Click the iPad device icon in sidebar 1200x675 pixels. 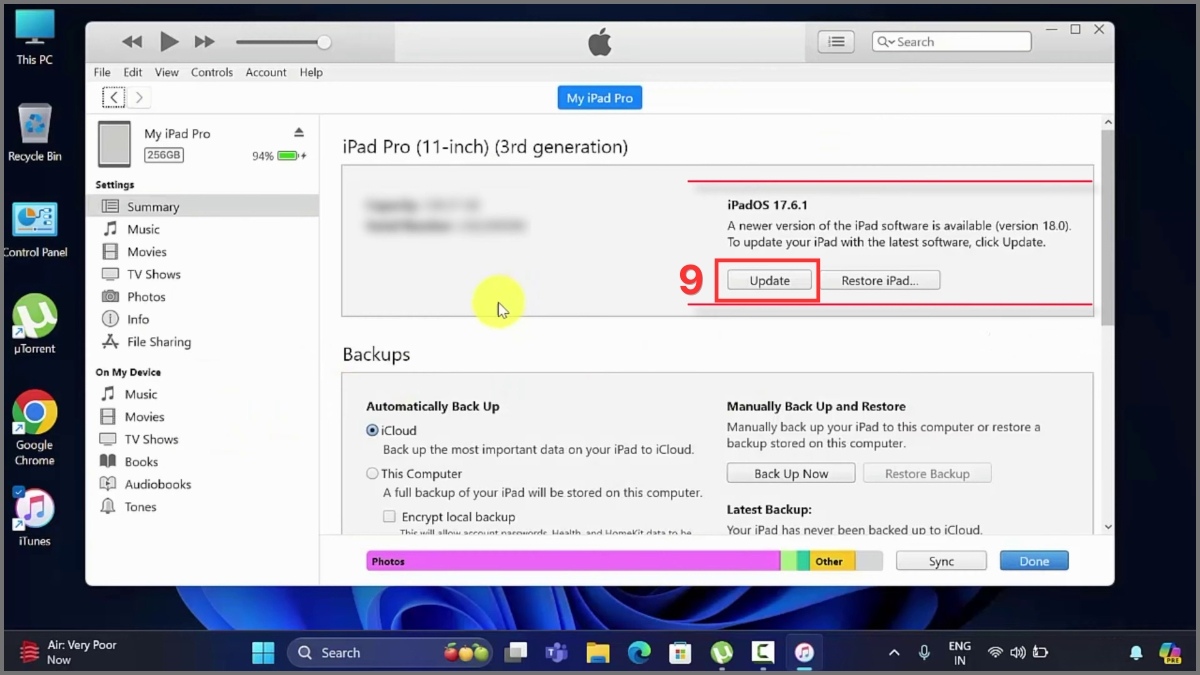point(114,144)
